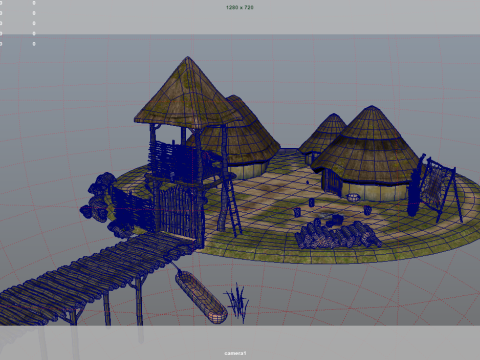Pick the dugout canoe below the bridge
This screenshot has height=360, width=480.
click(x=201, y=297)
